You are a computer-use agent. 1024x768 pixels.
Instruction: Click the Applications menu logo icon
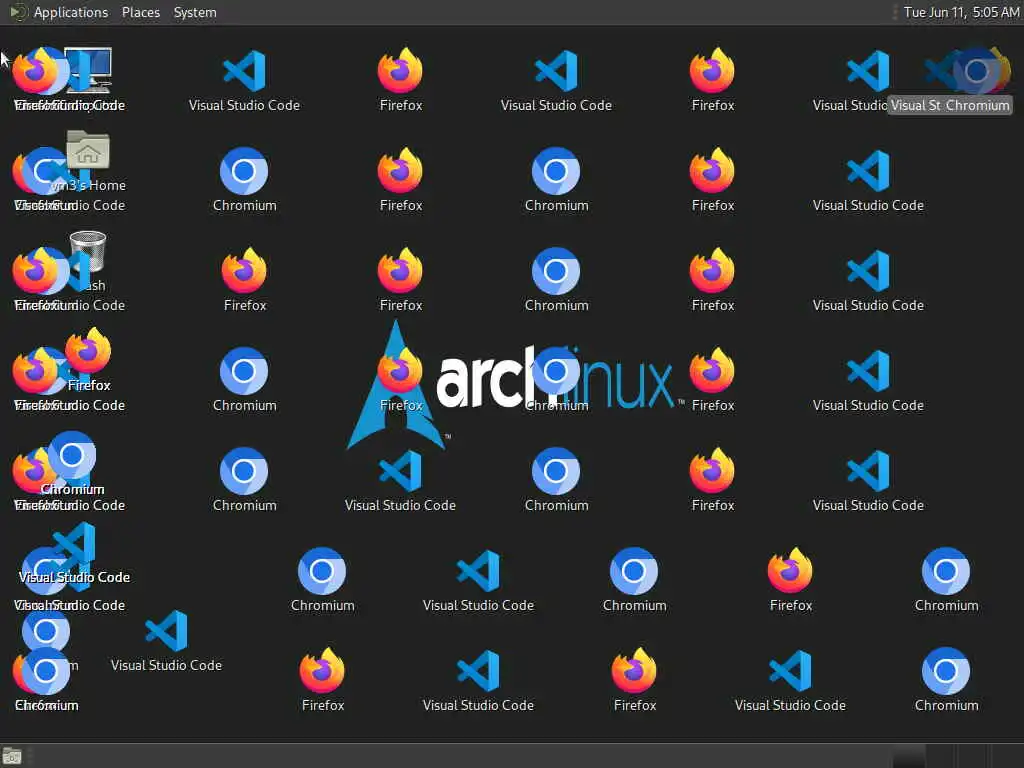[18, 12]
